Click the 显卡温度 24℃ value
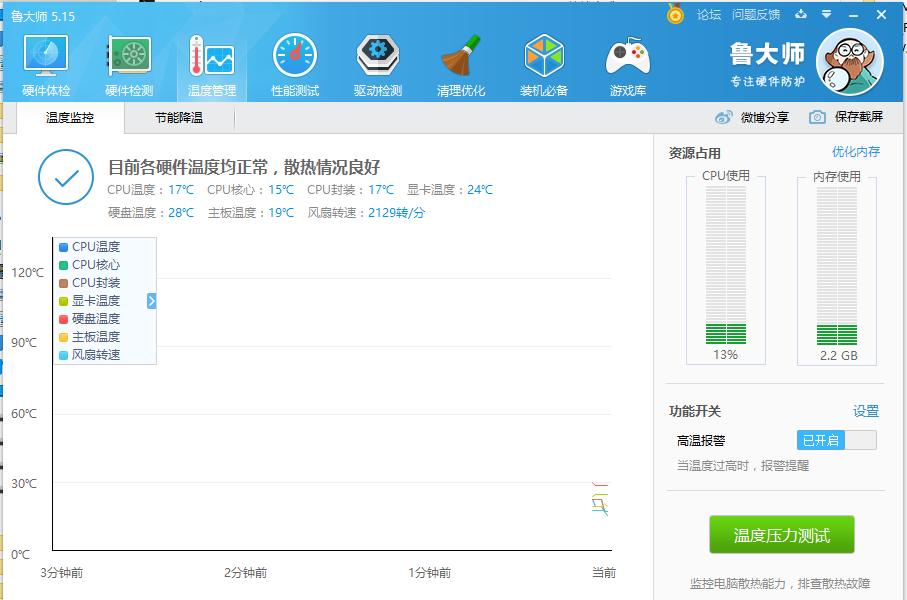Viewport: 907px width, 600px height. click(480, 190)
